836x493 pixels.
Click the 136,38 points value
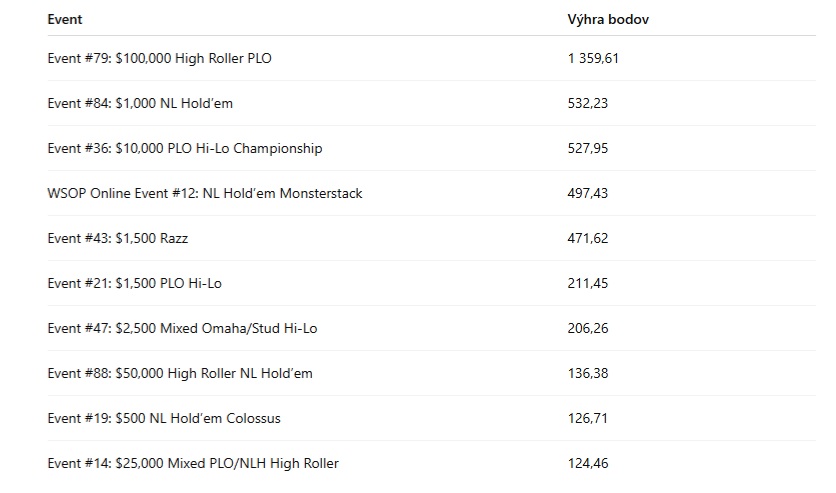[x=588, y=373]
